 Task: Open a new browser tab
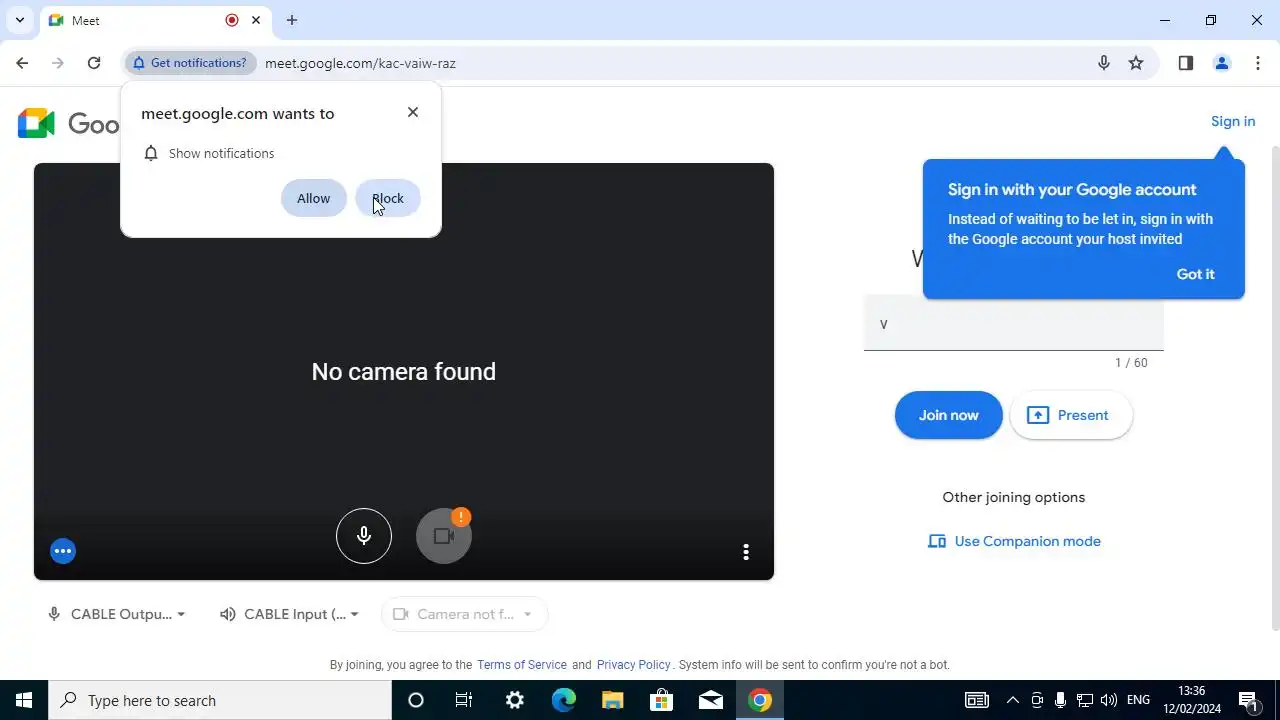(292, 20)
